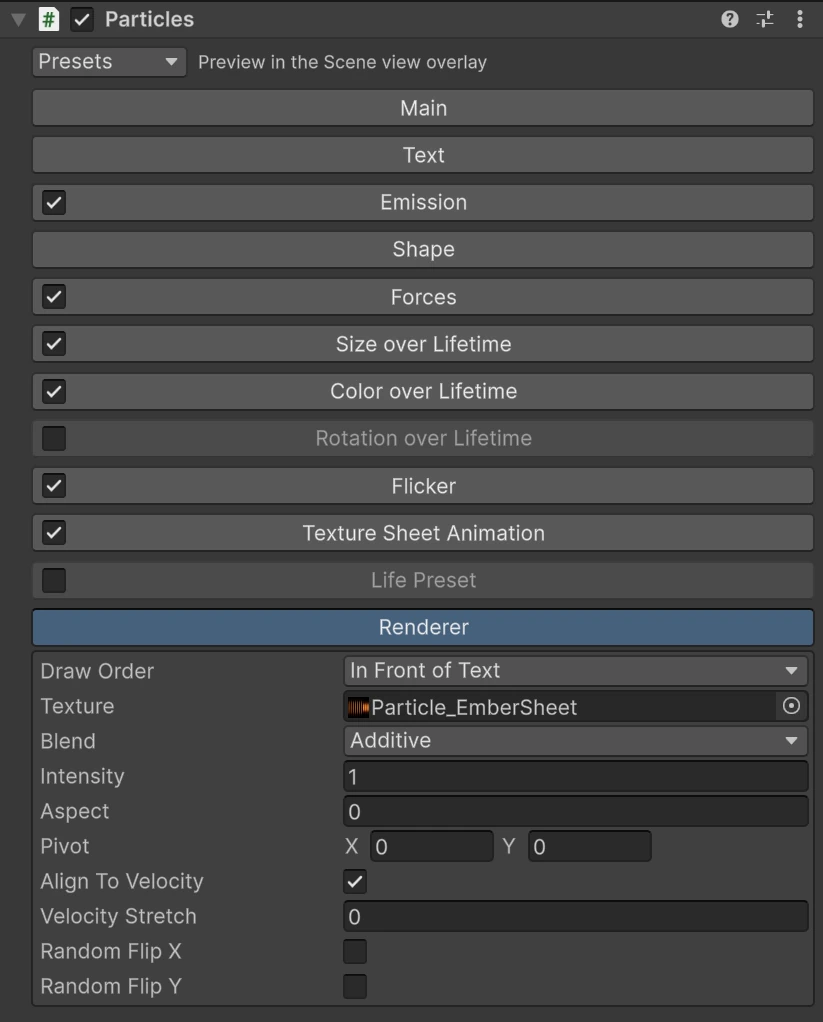This screenshot has width=823, height=1022.
Task: Click the Particles component title
Action: click(x=149, y=20)
